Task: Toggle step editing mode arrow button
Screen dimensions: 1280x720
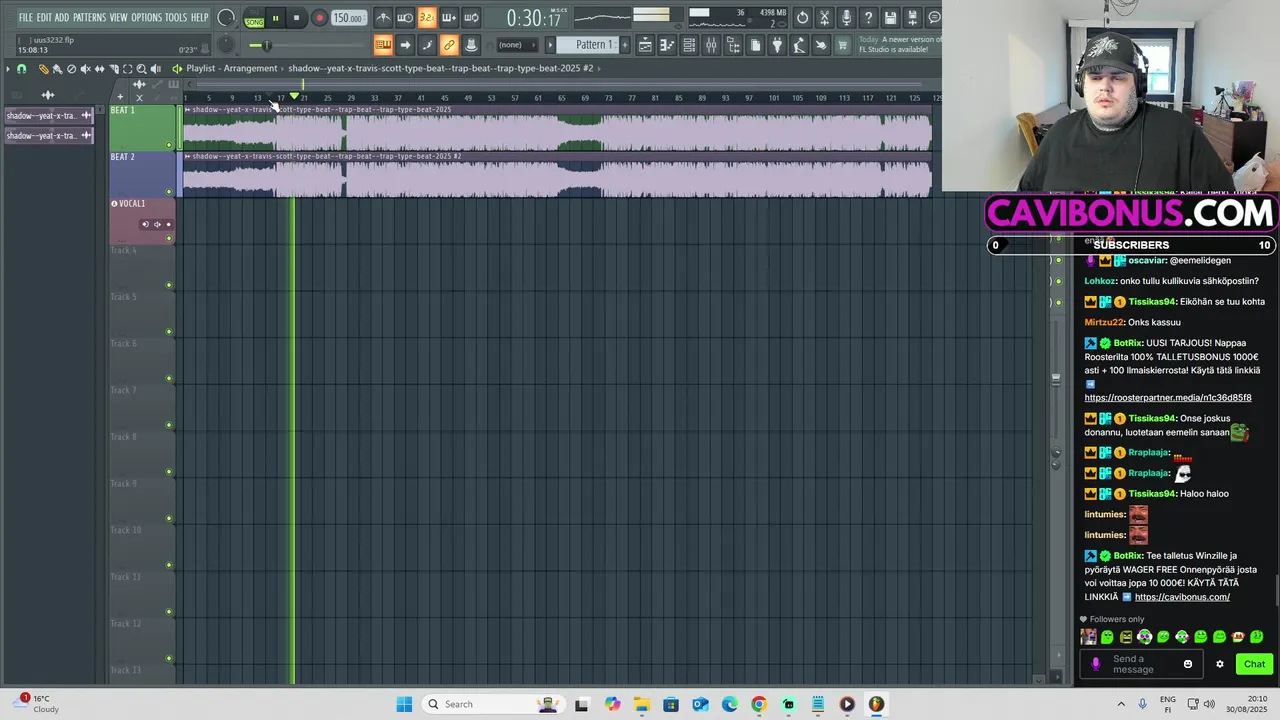Action: (405, 45)
